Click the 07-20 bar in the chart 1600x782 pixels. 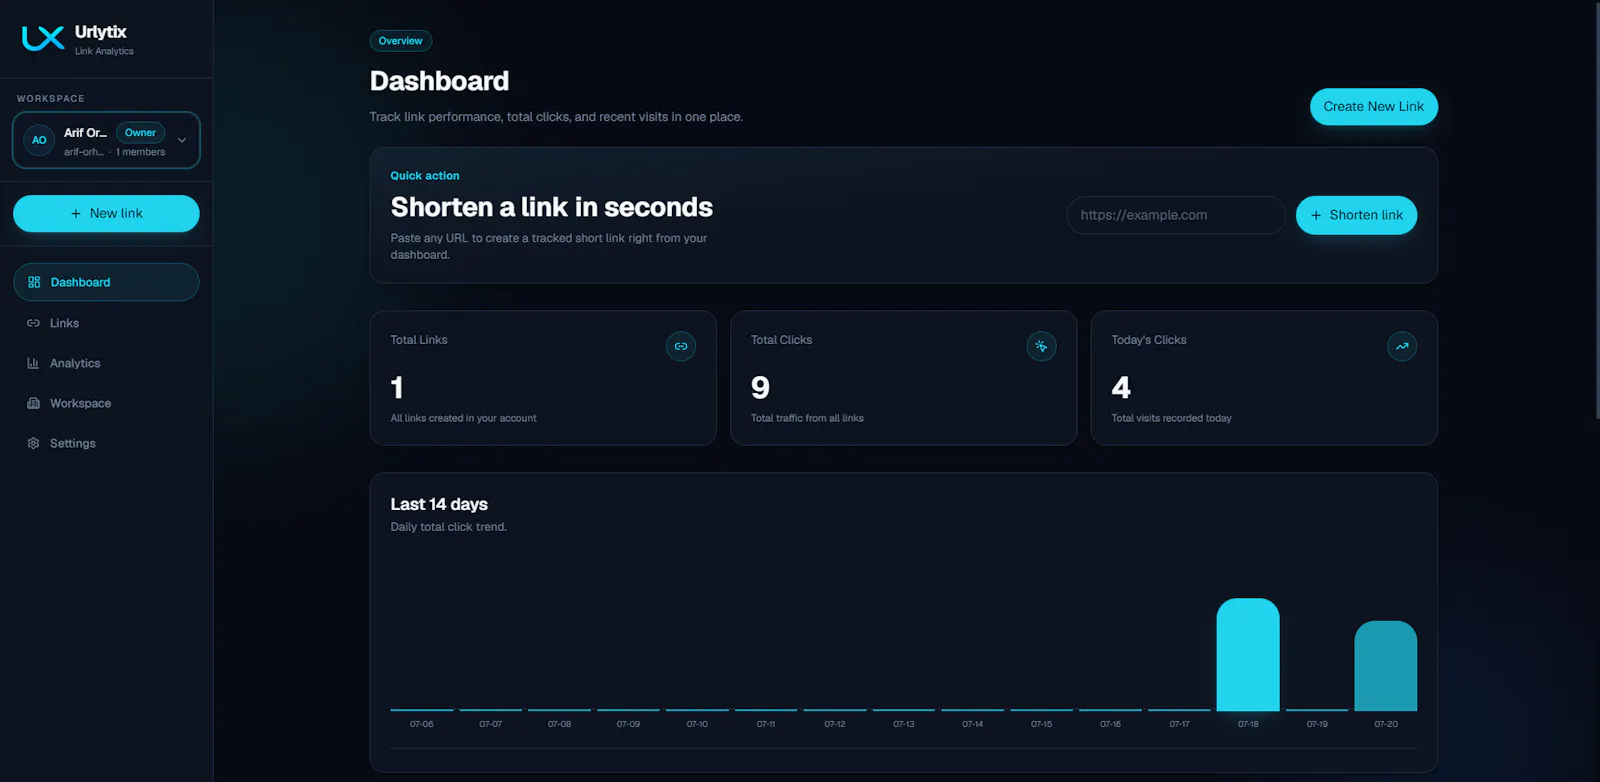click(1386, 666)
